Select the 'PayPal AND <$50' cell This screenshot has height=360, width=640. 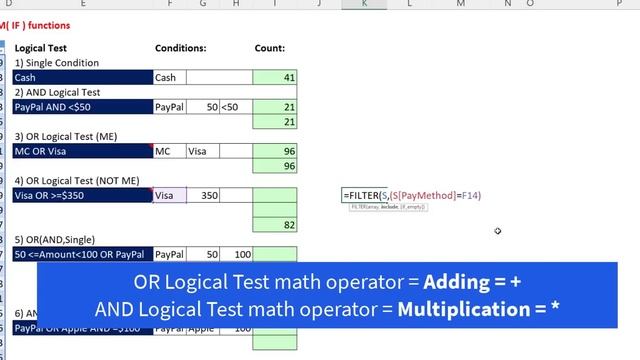tap(83, 107)
